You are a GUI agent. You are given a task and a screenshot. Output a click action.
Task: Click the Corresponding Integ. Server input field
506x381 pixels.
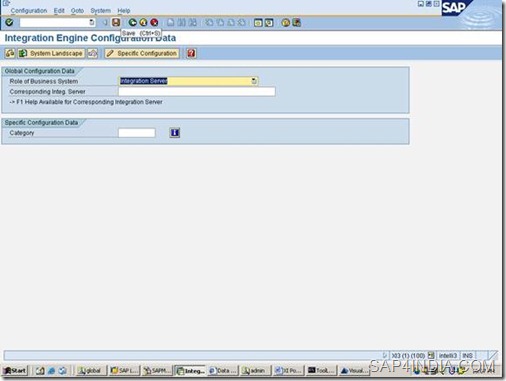click(x=197, y=91)
